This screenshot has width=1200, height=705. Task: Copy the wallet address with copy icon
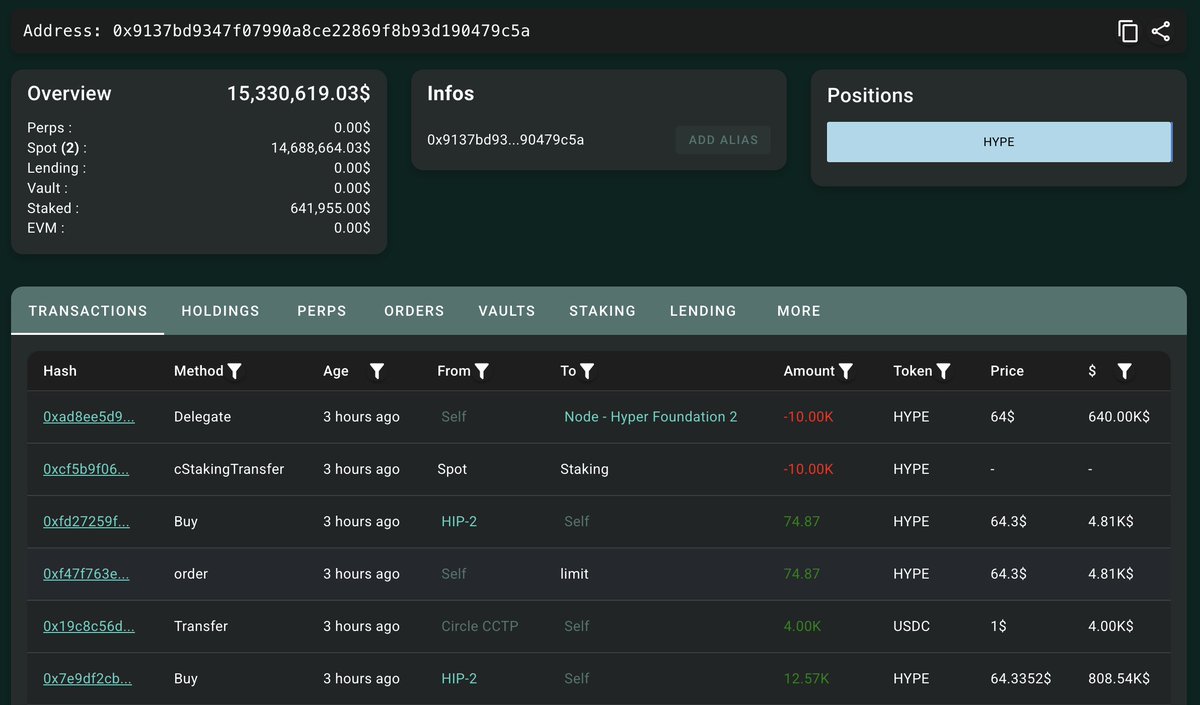1128,31
